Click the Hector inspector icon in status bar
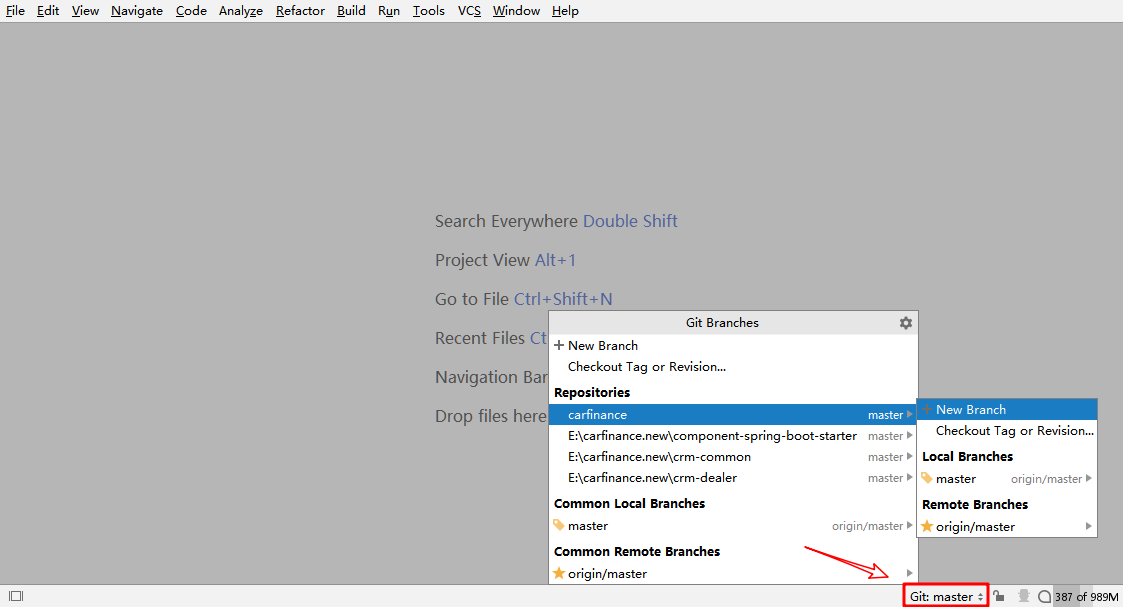 coord(1023,596)
